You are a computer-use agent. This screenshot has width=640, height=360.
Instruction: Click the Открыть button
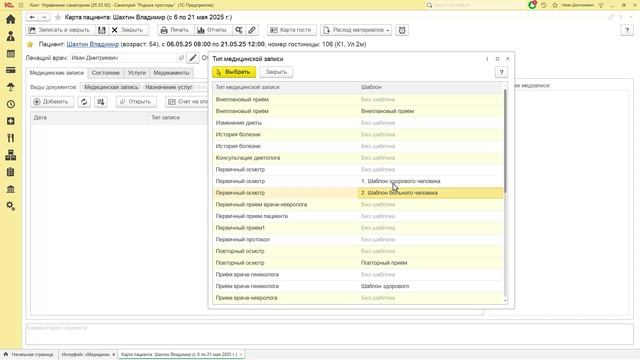[x=136, y=102]
